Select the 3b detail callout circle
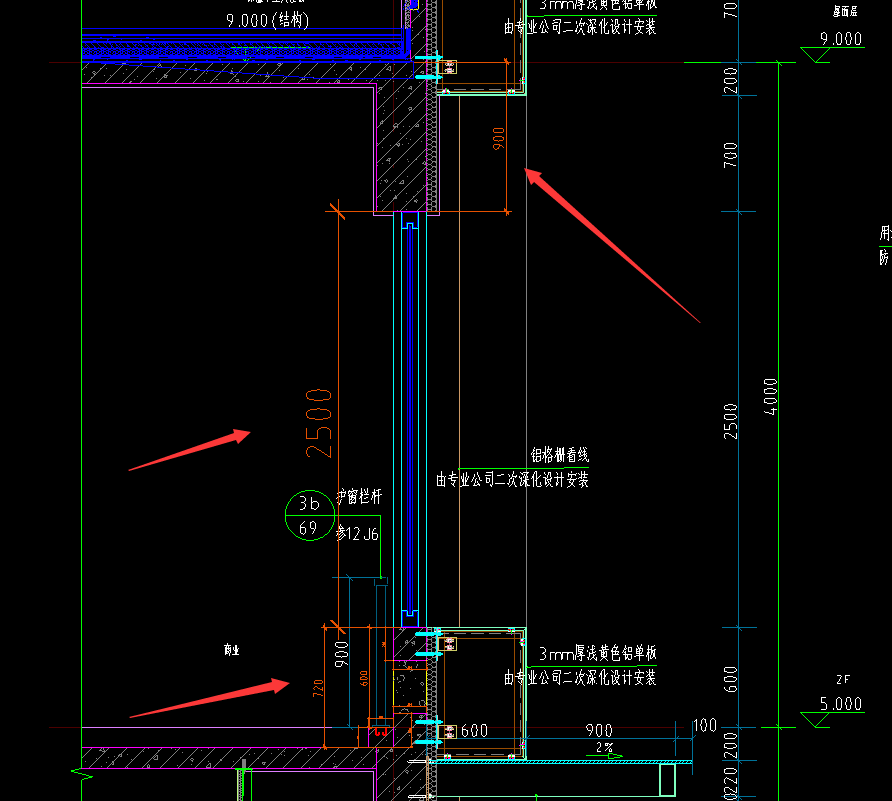Image resolution: width=892 pixels, height=801 pixels. pyautogui.click(x=309, y=515)
